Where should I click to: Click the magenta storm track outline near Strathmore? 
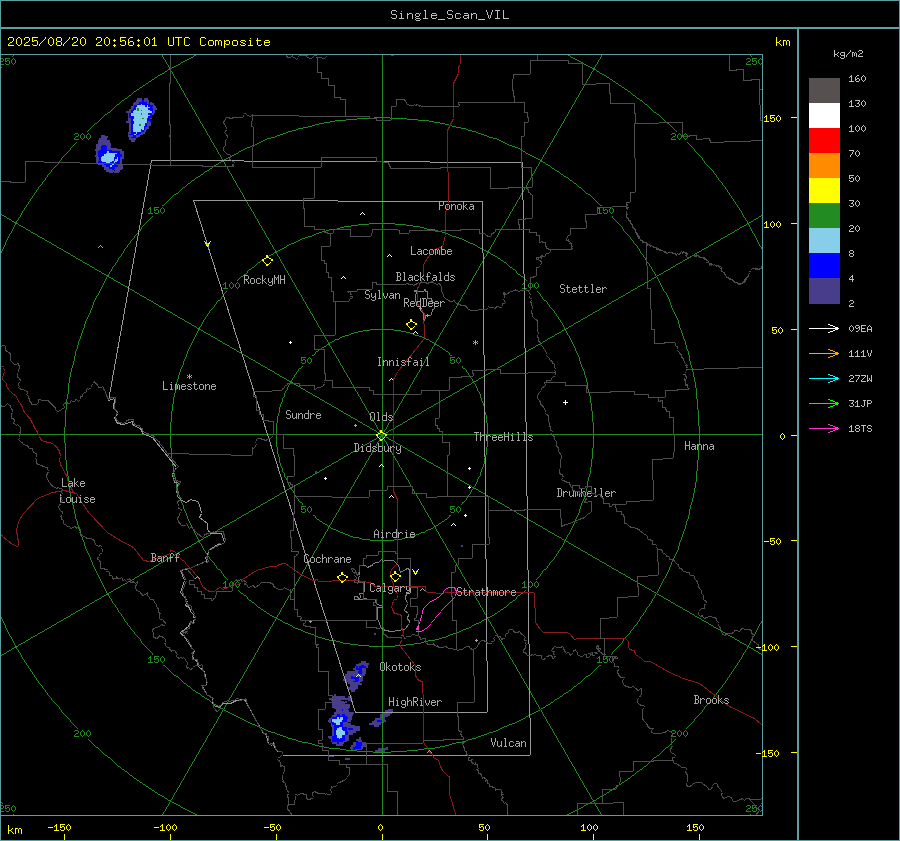pyautogui.click(x=435, y=609)
